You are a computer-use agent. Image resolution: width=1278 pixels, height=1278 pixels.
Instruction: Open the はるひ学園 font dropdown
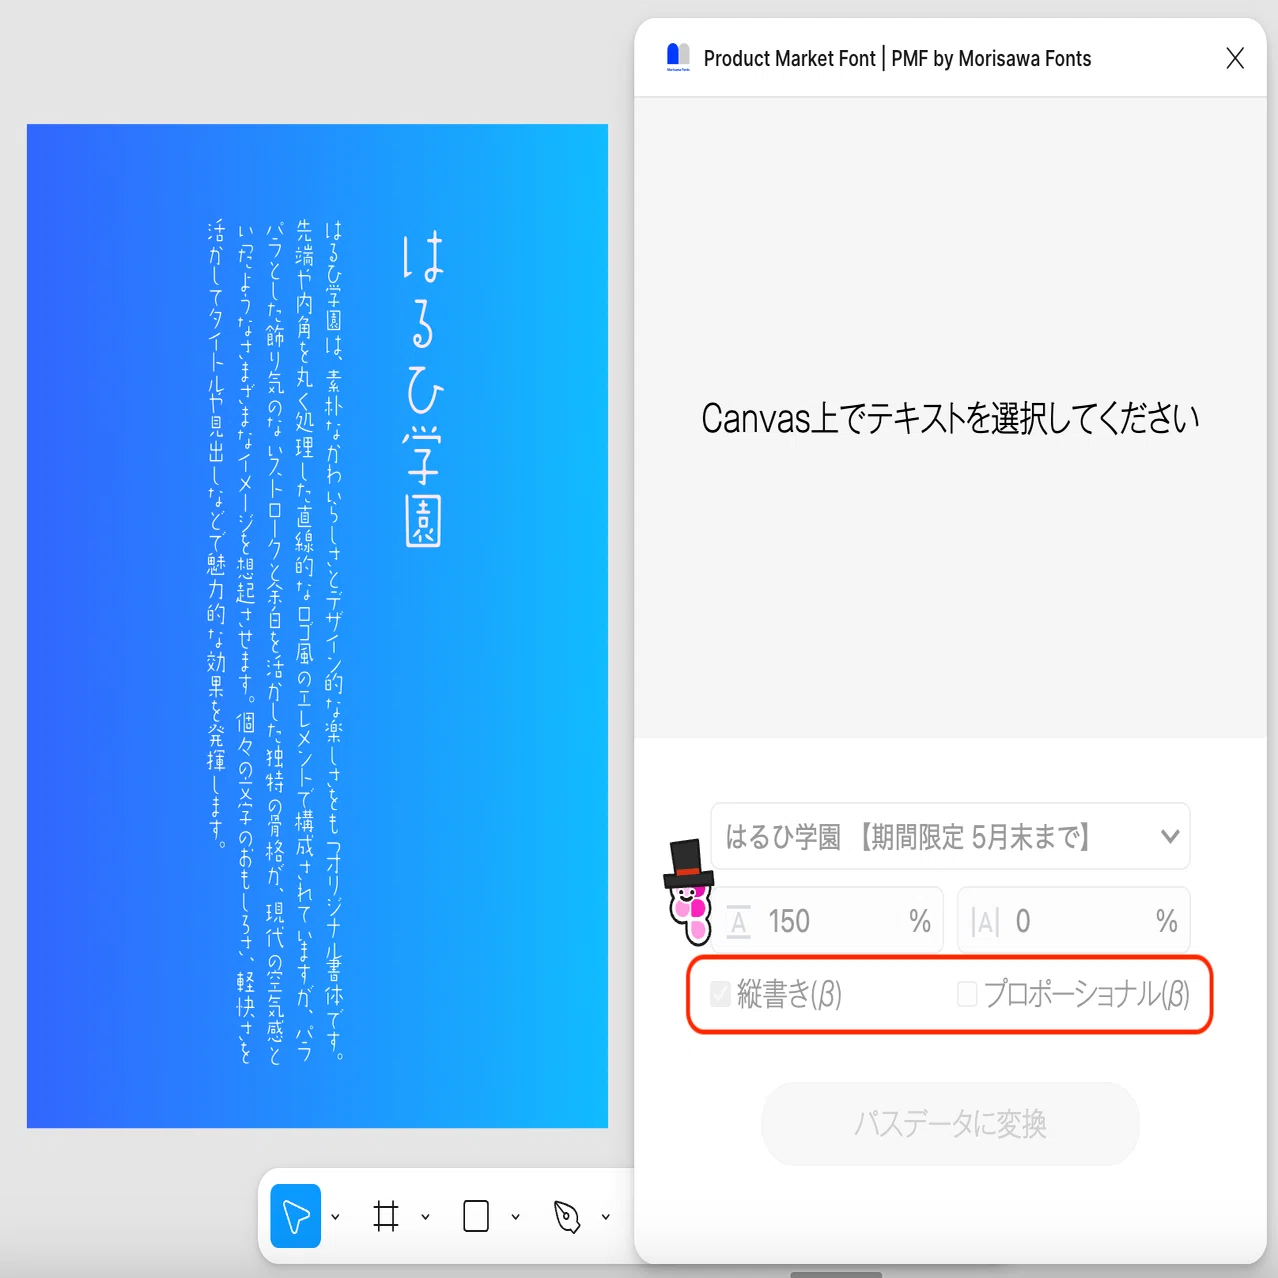[x=950, y=836]
